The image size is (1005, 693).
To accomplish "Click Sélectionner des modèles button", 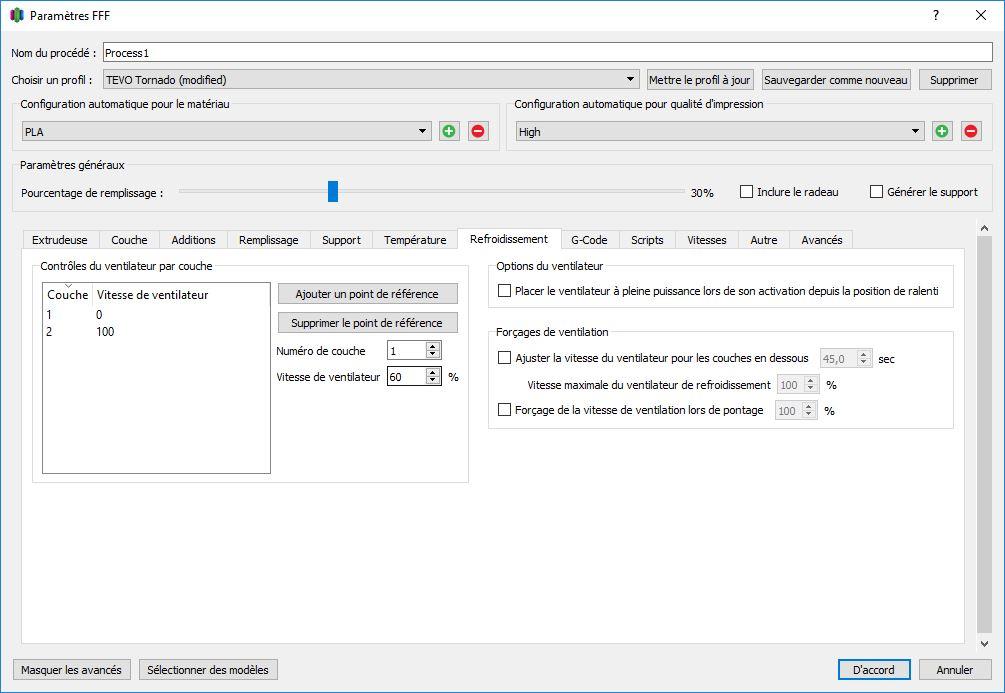I will [208, 669].
